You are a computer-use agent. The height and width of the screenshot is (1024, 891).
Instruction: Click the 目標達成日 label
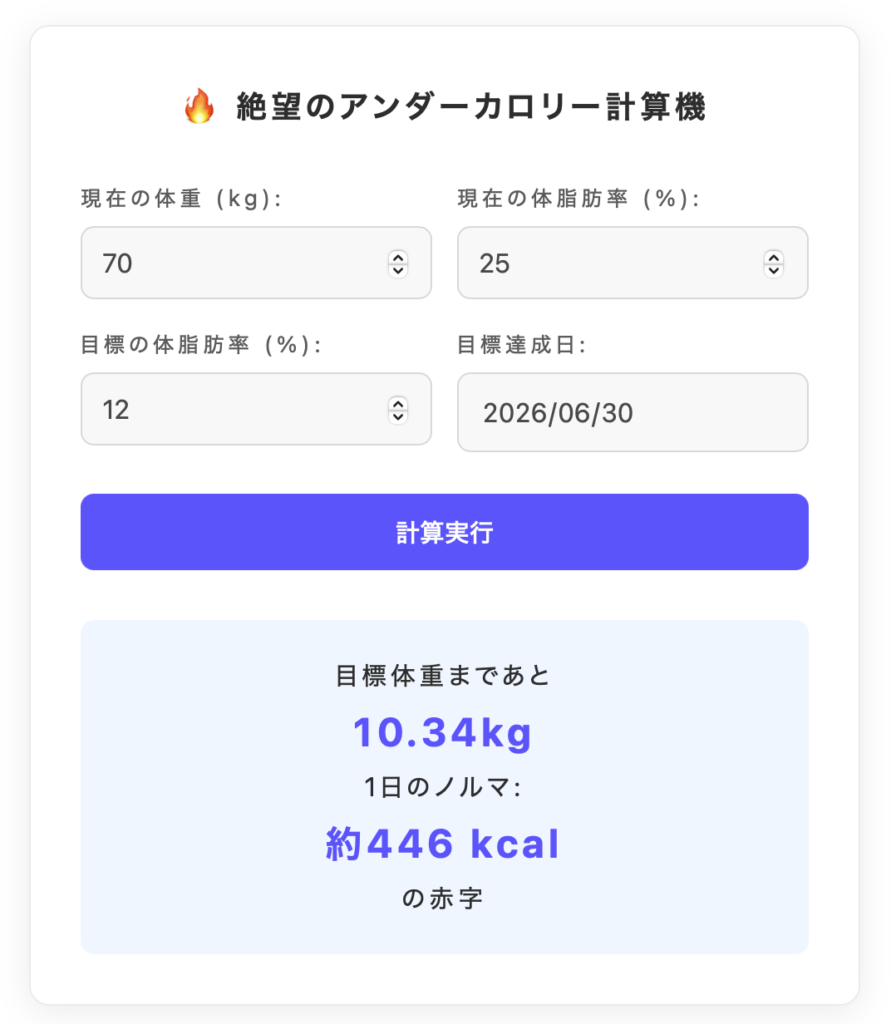[x=521, y=346]
